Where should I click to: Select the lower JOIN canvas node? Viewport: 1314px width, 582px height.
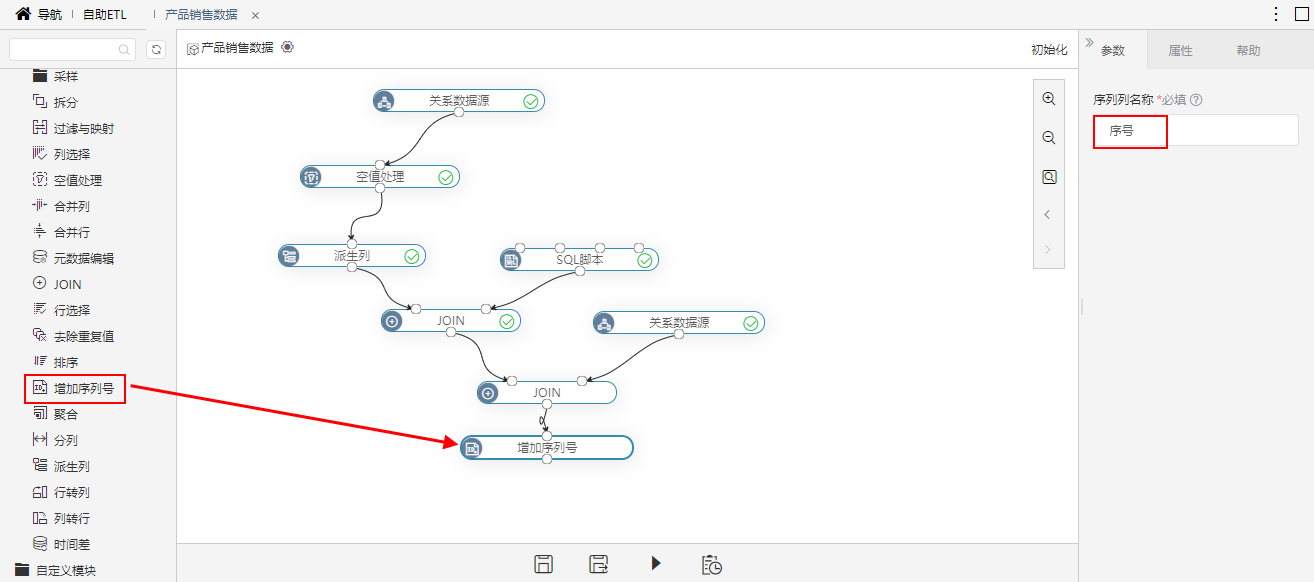pyautogui.click(x=547, y=393)
